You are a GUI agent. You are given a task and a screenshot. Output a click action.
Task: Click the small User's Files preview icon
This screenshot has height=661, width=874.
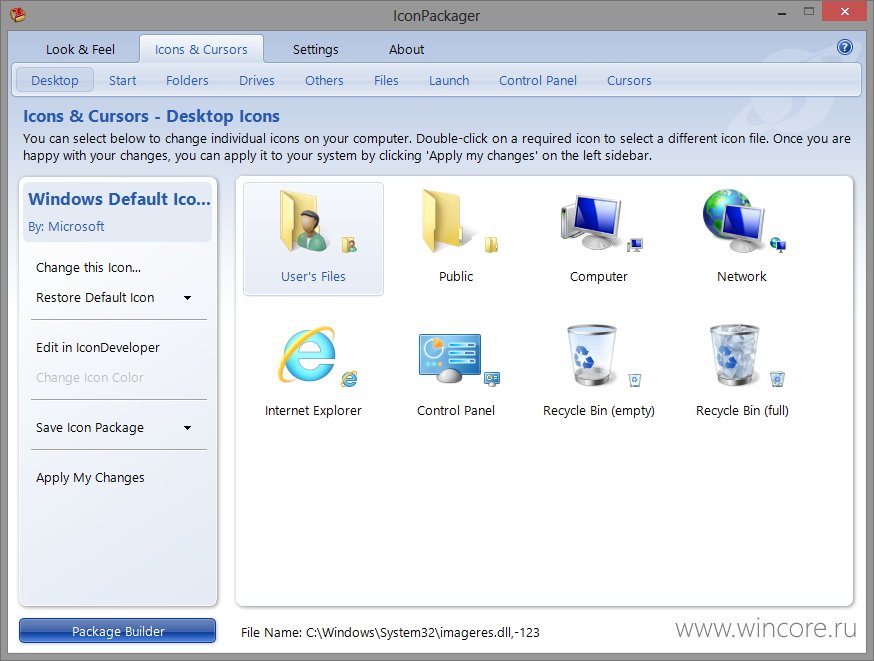click(x=349, y=244)
